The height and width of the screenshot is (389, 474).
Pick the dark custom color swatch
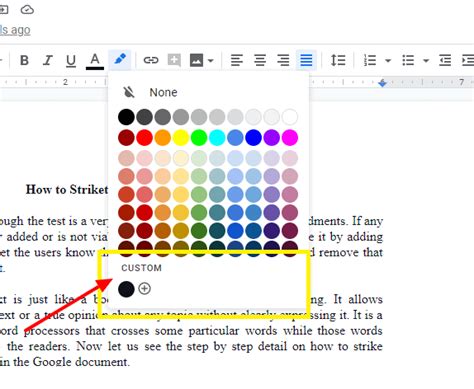126,289
